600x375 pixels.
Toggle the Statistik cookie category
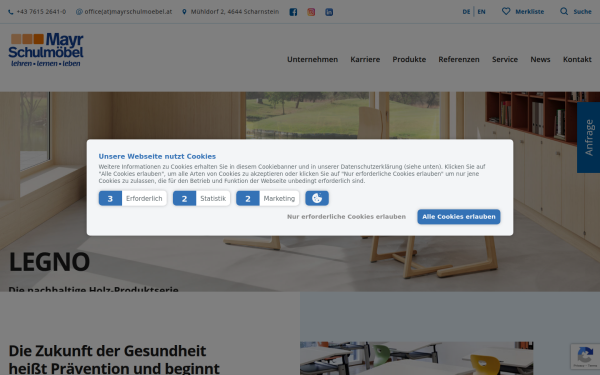pos(202,198)
